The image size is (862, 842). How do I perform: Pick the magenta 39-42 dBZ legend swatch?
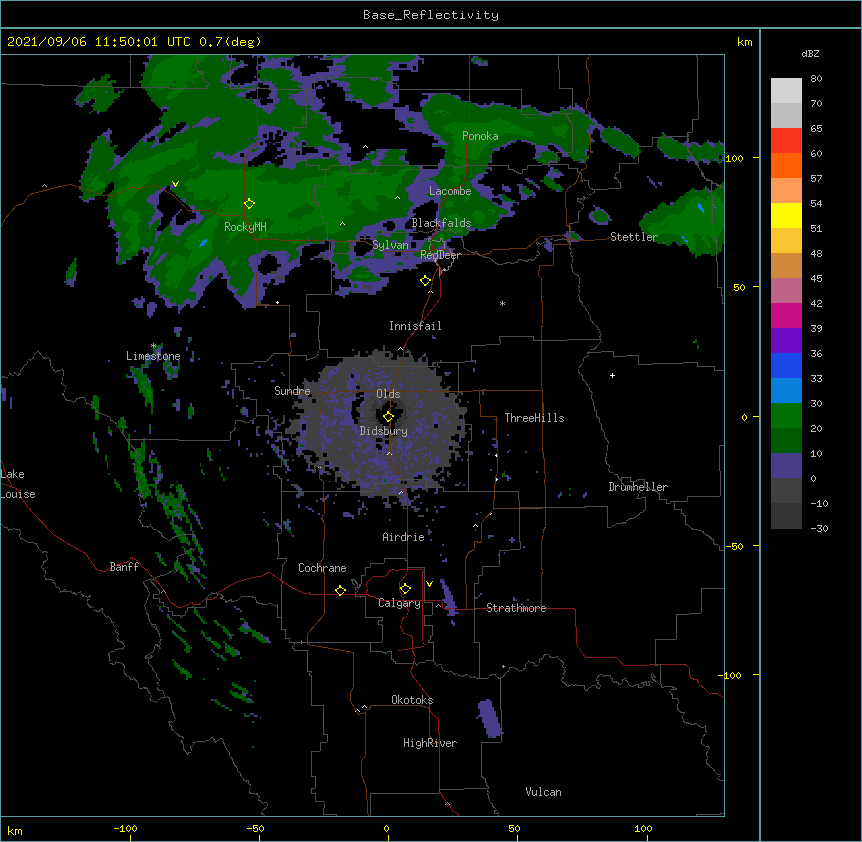click(x=786, y=315)
